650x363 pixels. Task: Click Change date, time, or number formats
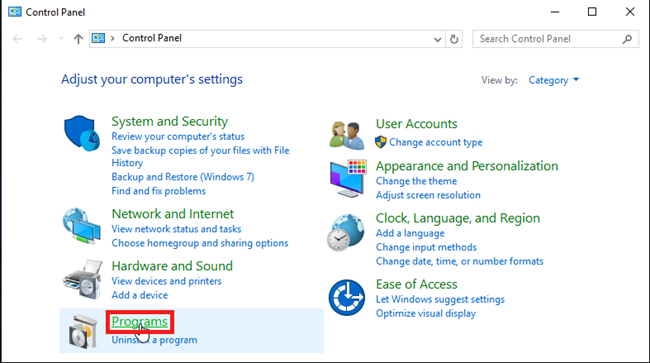coord(459,261)
